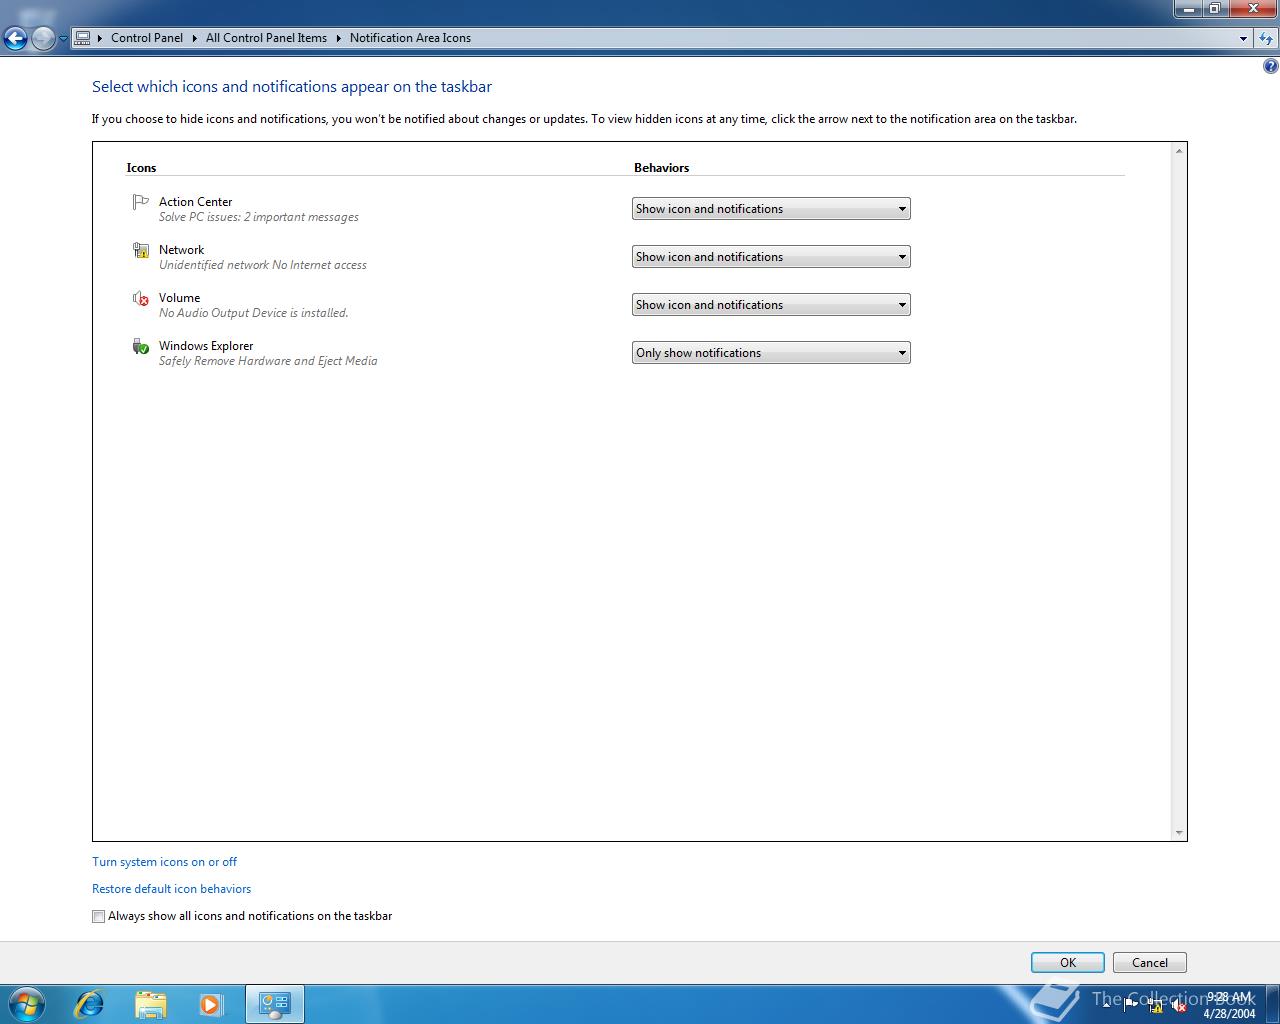Open the Volume behavior dropdown
This screenshot has height=1024, width=1280.
point(771,305)
